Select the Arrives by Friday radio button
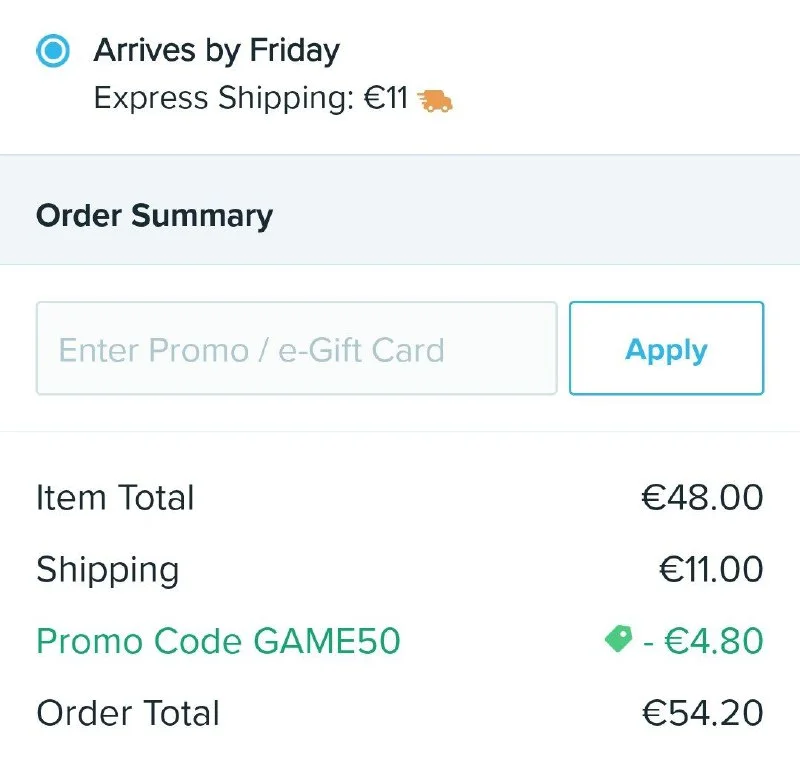Viewport: 800px width, 771px height. (x=52, y=50)
